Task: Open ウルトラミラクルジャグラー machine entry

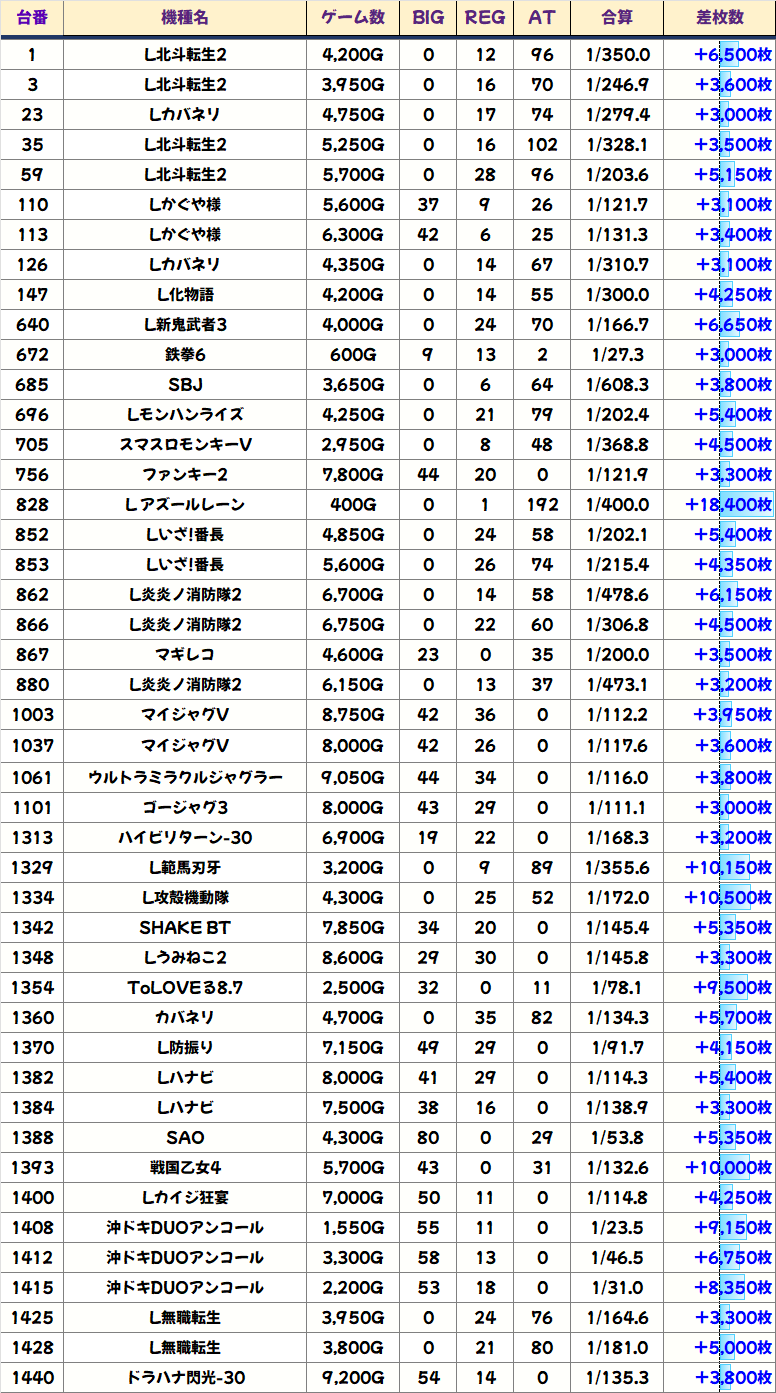Action: 185,777
